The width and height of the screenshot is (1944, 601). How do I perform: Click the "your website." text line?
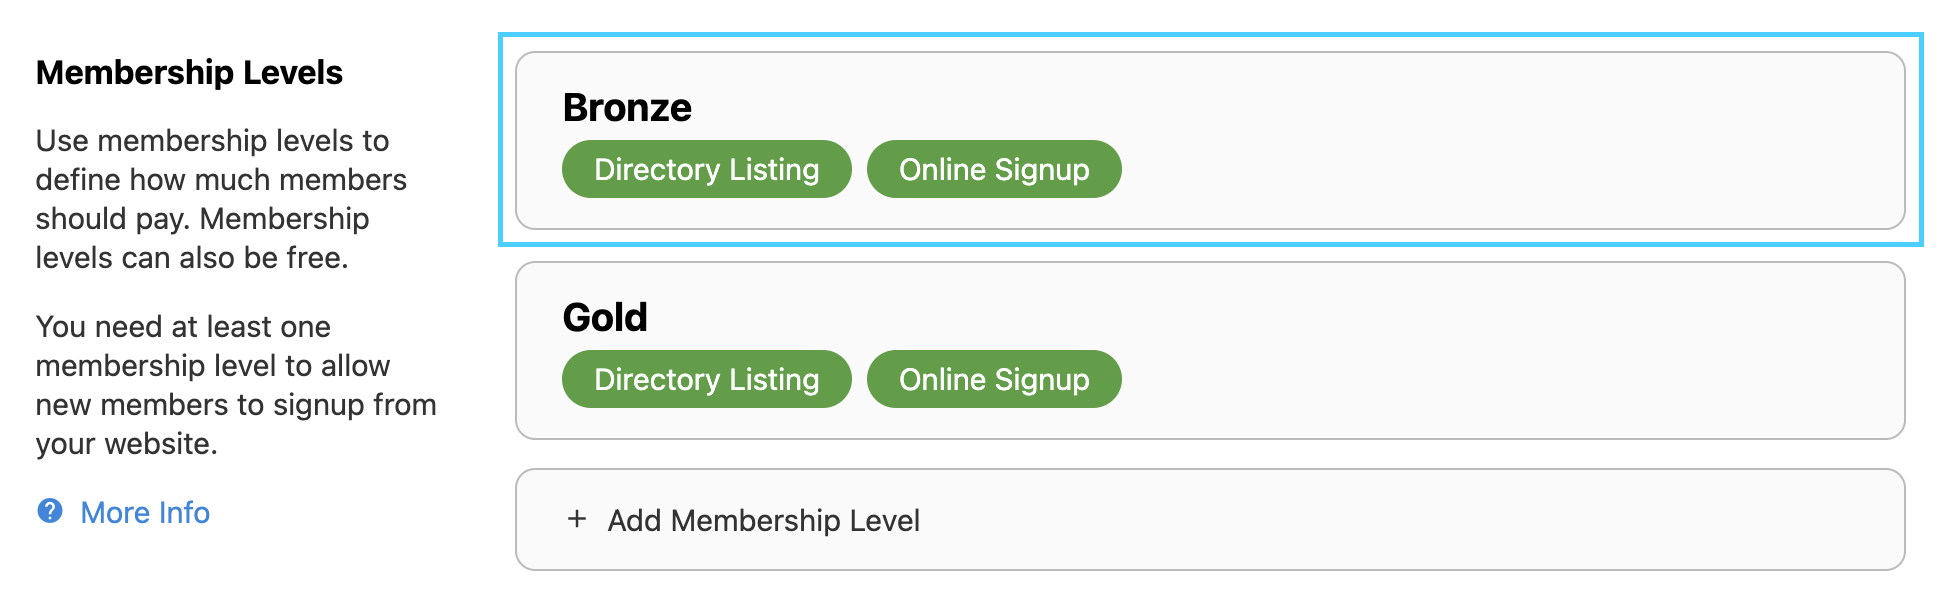click(x=126, y=444)
